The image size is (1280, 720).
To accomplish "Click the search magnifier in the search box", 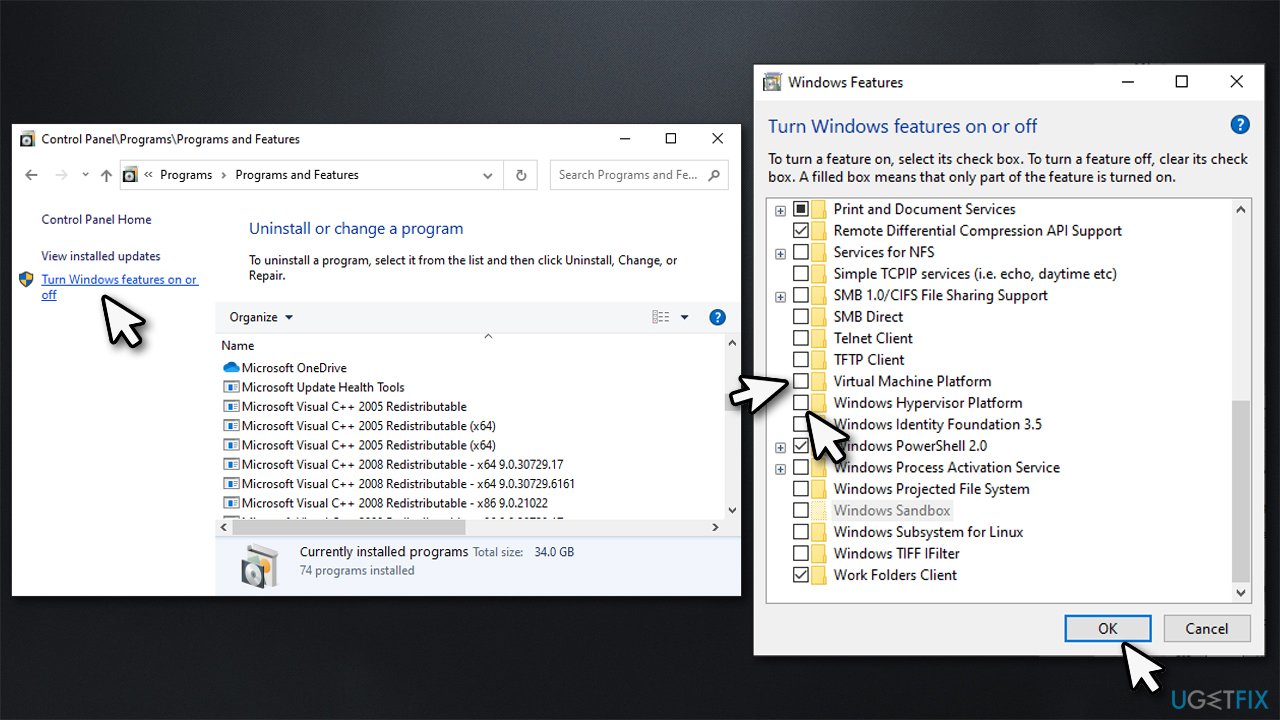I will [x=714, y=174].
